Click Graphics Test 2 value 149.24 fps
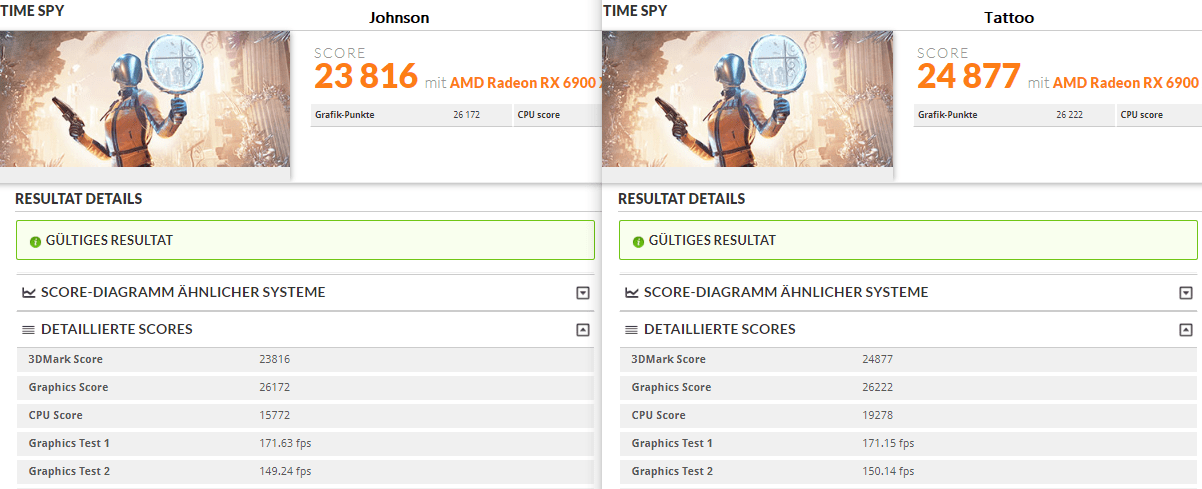This screenshot has height=489, width=1202. click(285, 471)
